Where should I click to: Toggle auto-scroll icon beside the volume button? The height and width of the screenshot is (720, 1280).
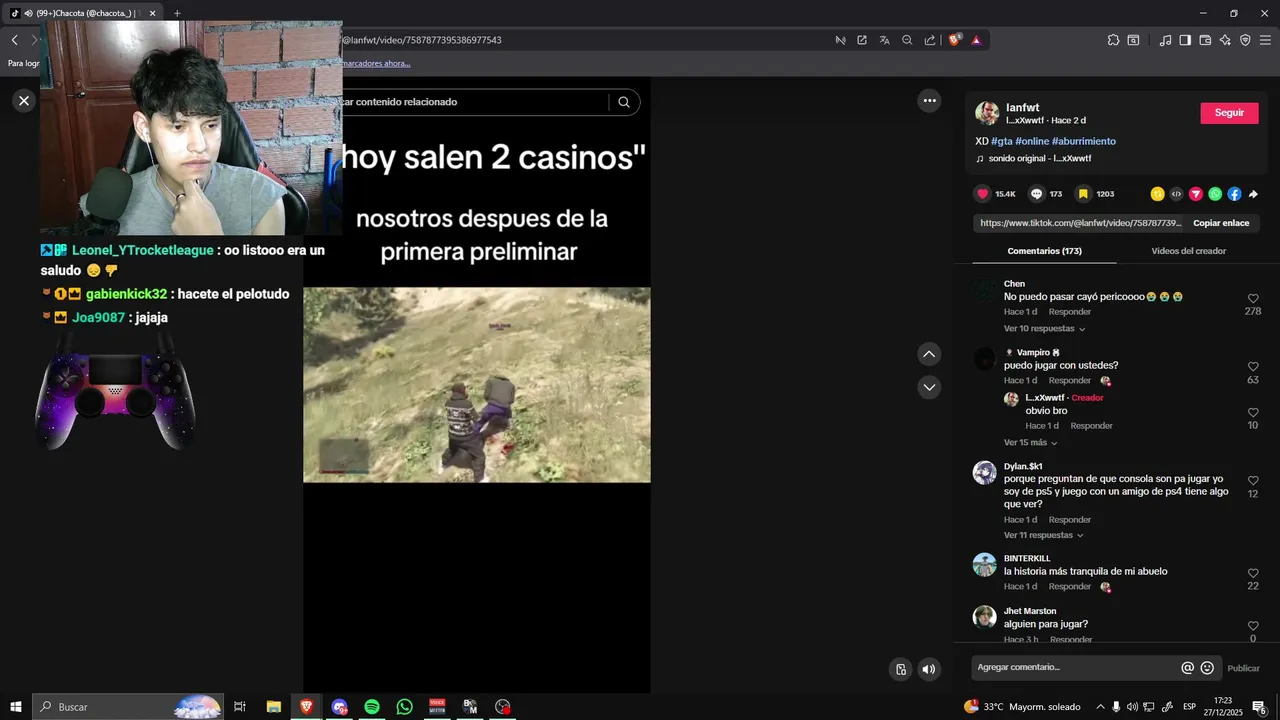click(x=901, y=670)
